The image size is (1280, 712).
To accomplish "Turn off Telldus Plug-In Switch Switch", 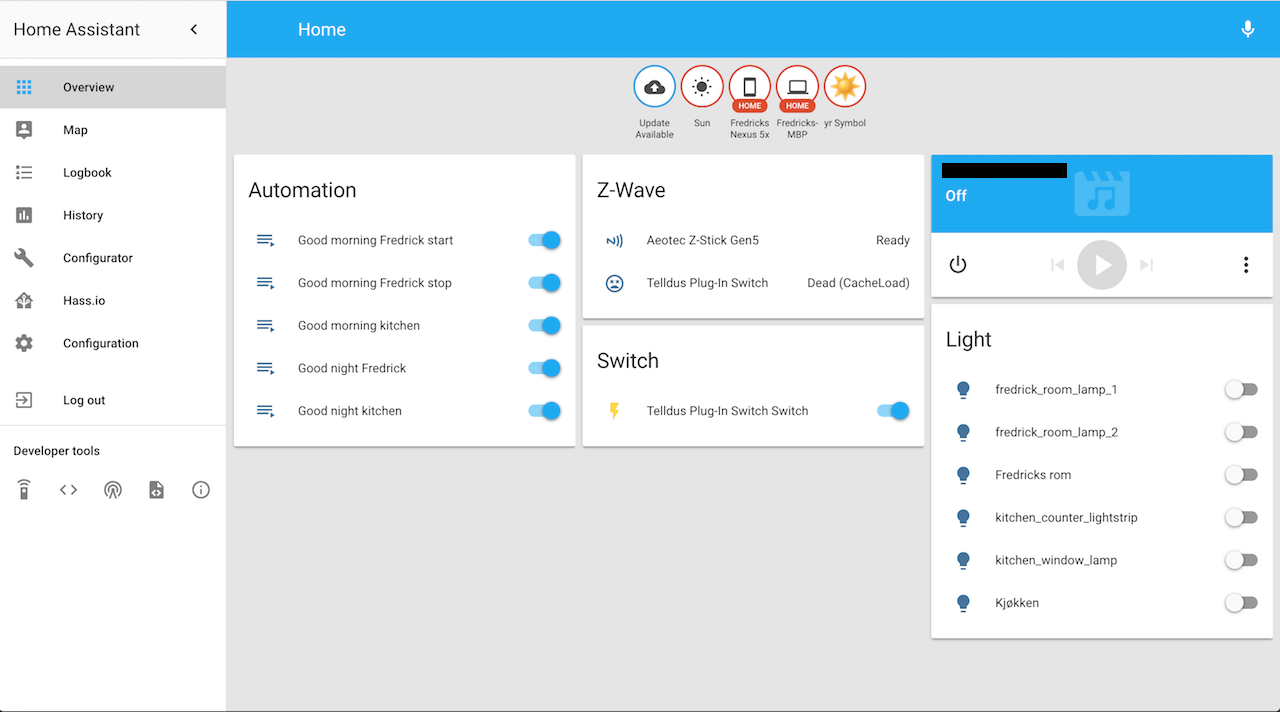I will click(893, 411).
